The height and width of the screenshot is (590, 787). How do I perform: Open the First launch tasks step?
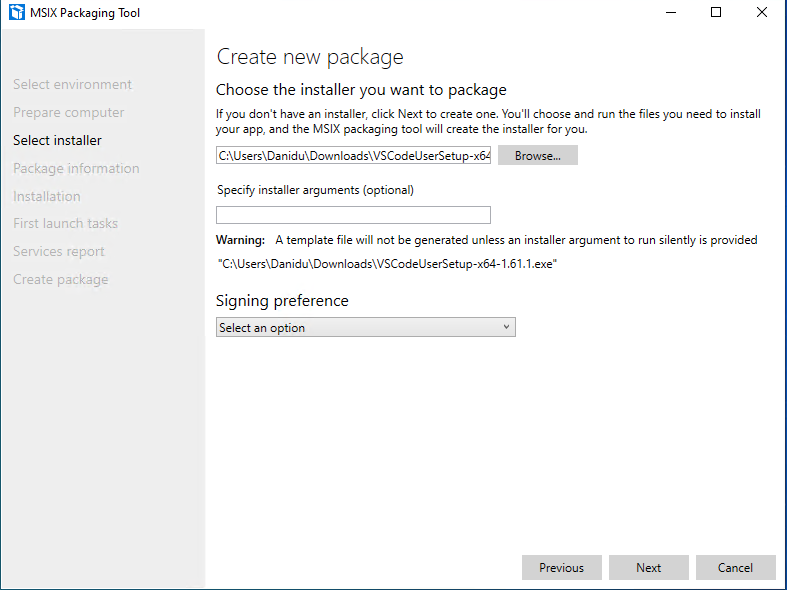65,223
